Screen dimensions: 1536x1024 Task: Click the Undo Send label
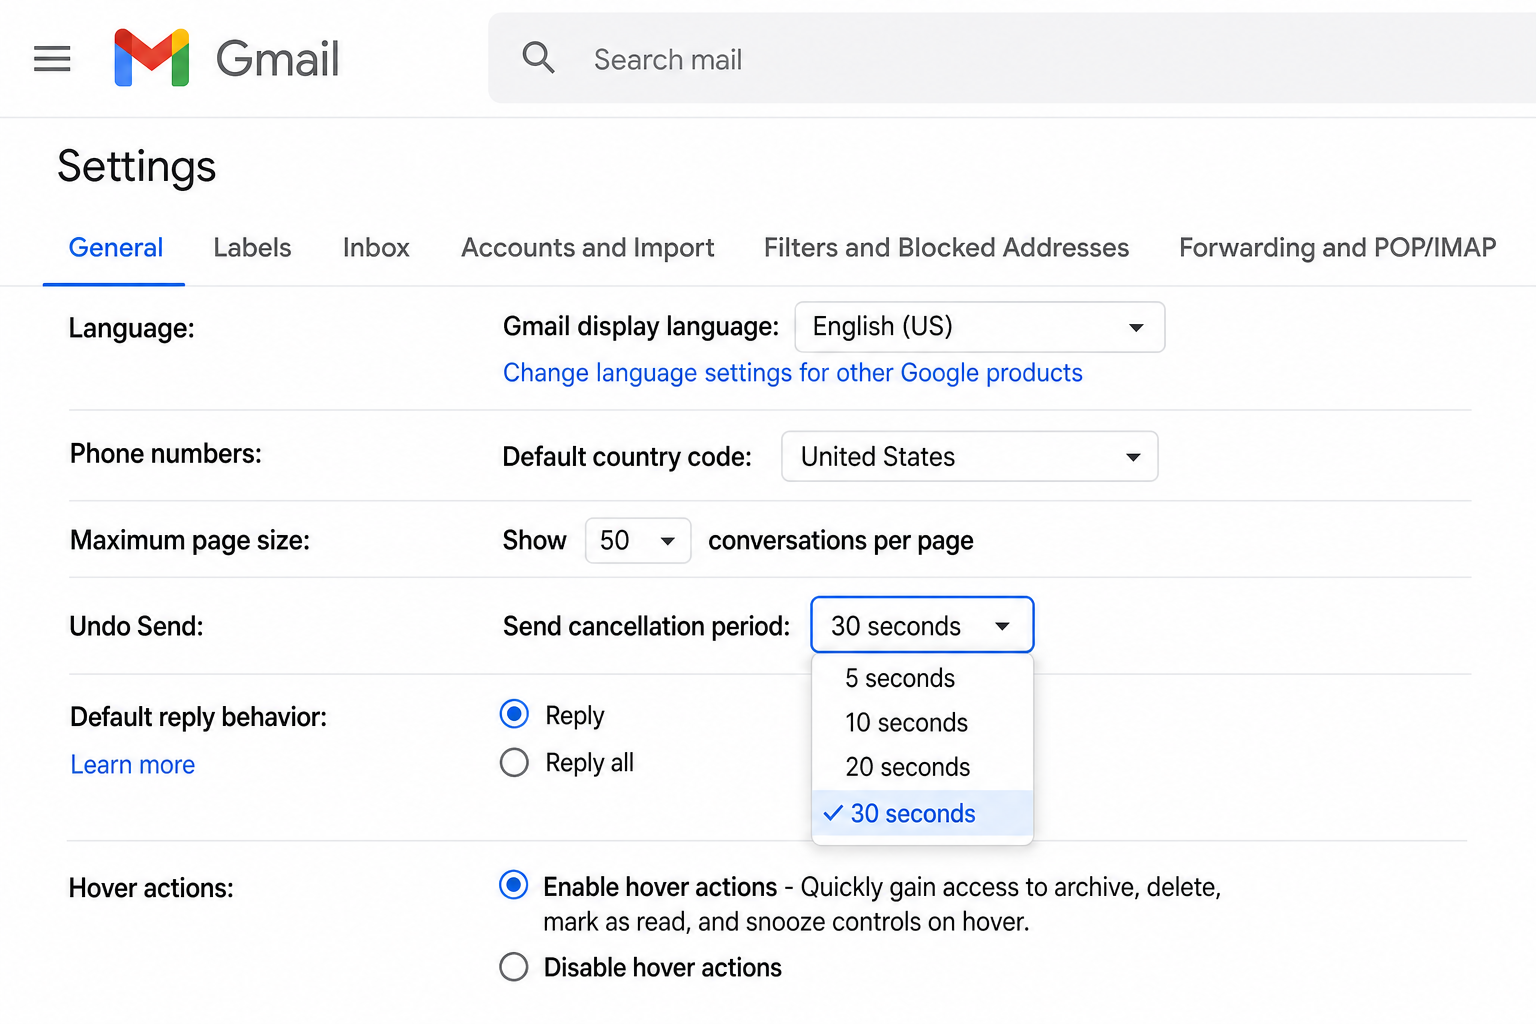coord(136,626)
